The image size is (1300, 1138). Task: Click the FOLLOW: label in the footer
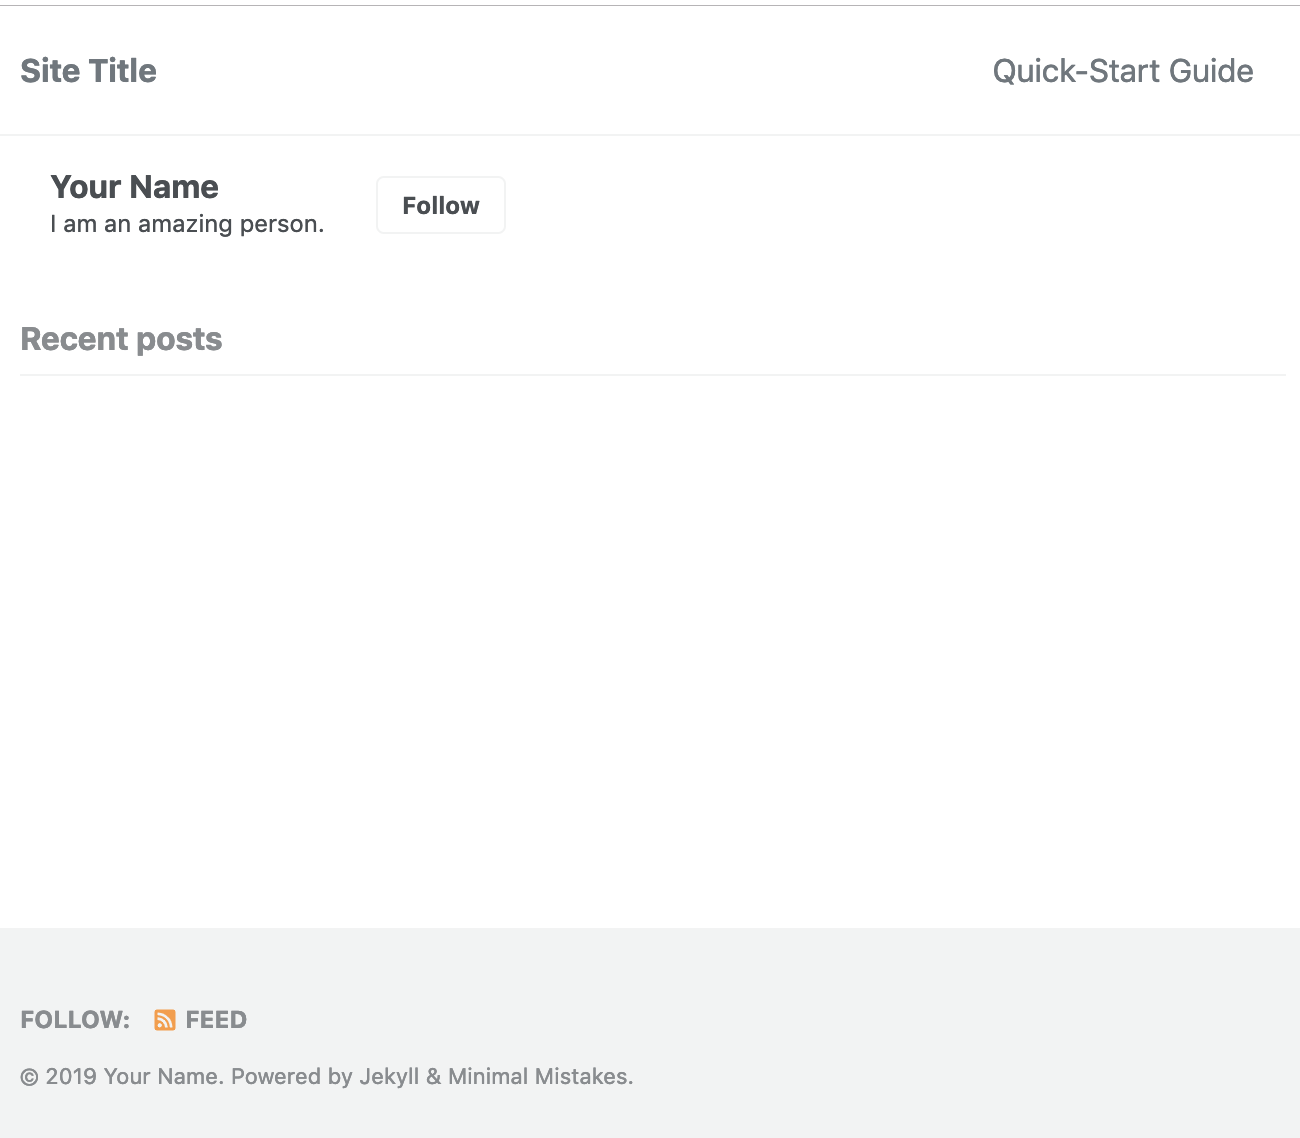pyautogui.click(x=75, y=1020)
